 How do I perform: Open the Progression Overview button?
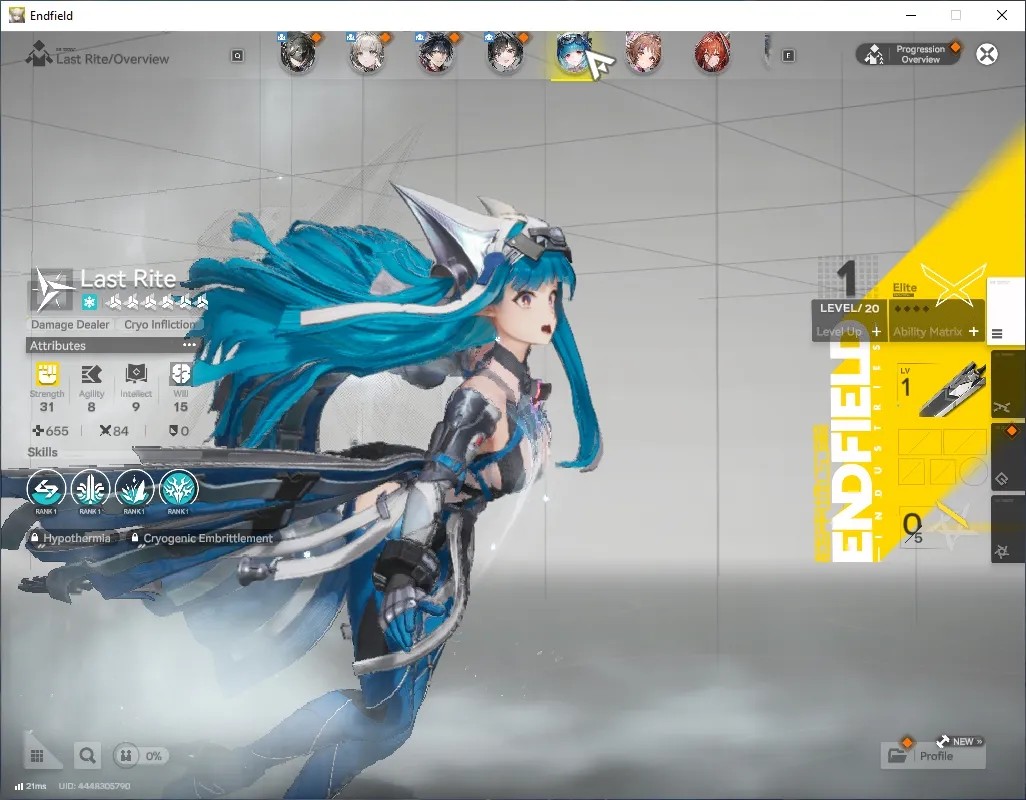pyautogui.click(x=908, y=54)
